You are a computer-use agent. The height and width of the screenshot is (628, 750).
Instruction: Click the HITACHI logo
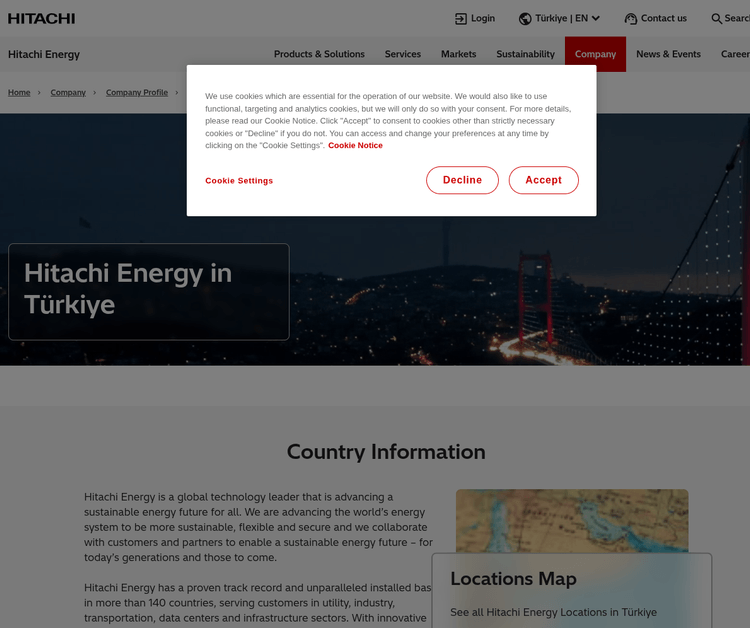pos(42,19)
